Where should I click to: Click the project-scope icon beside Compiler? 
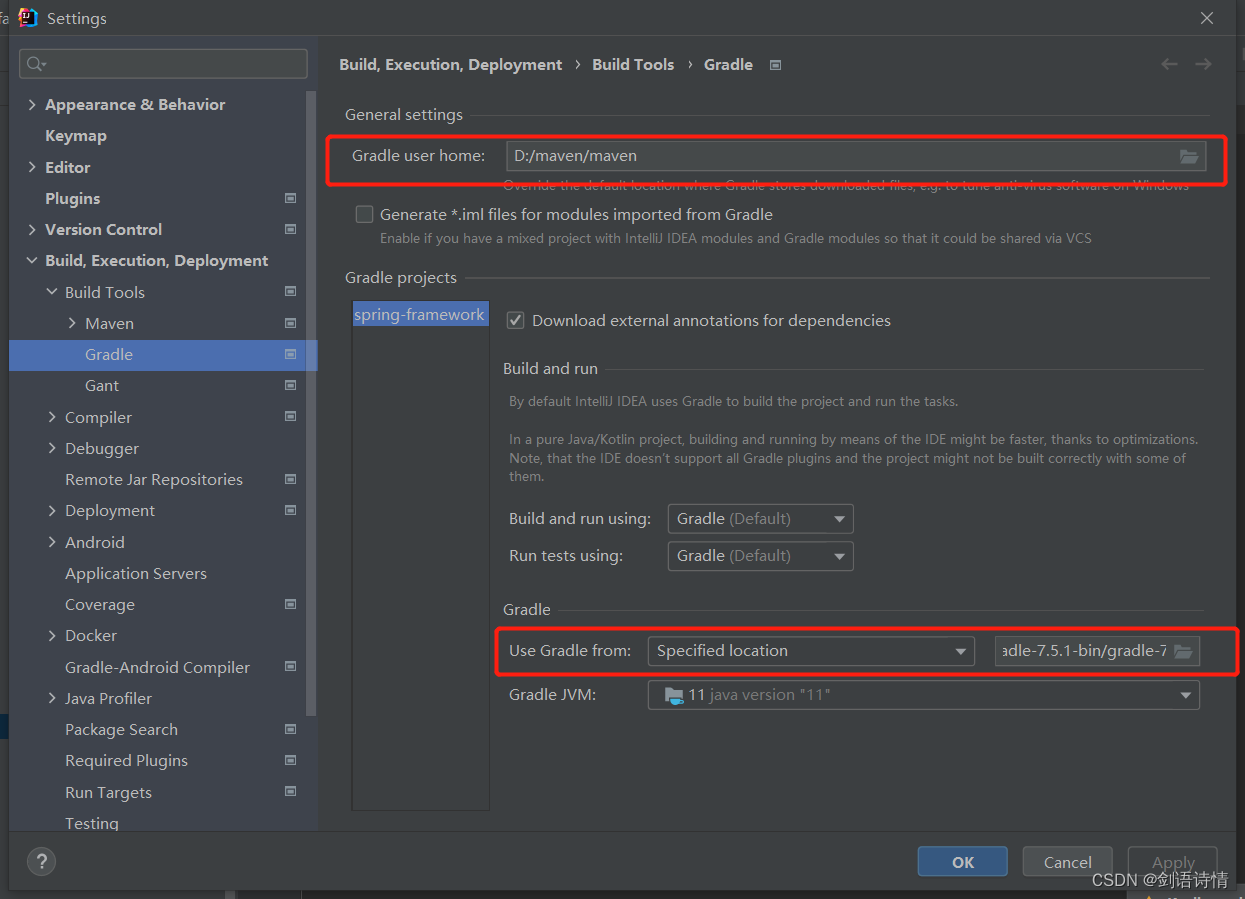tap(290, 417)
